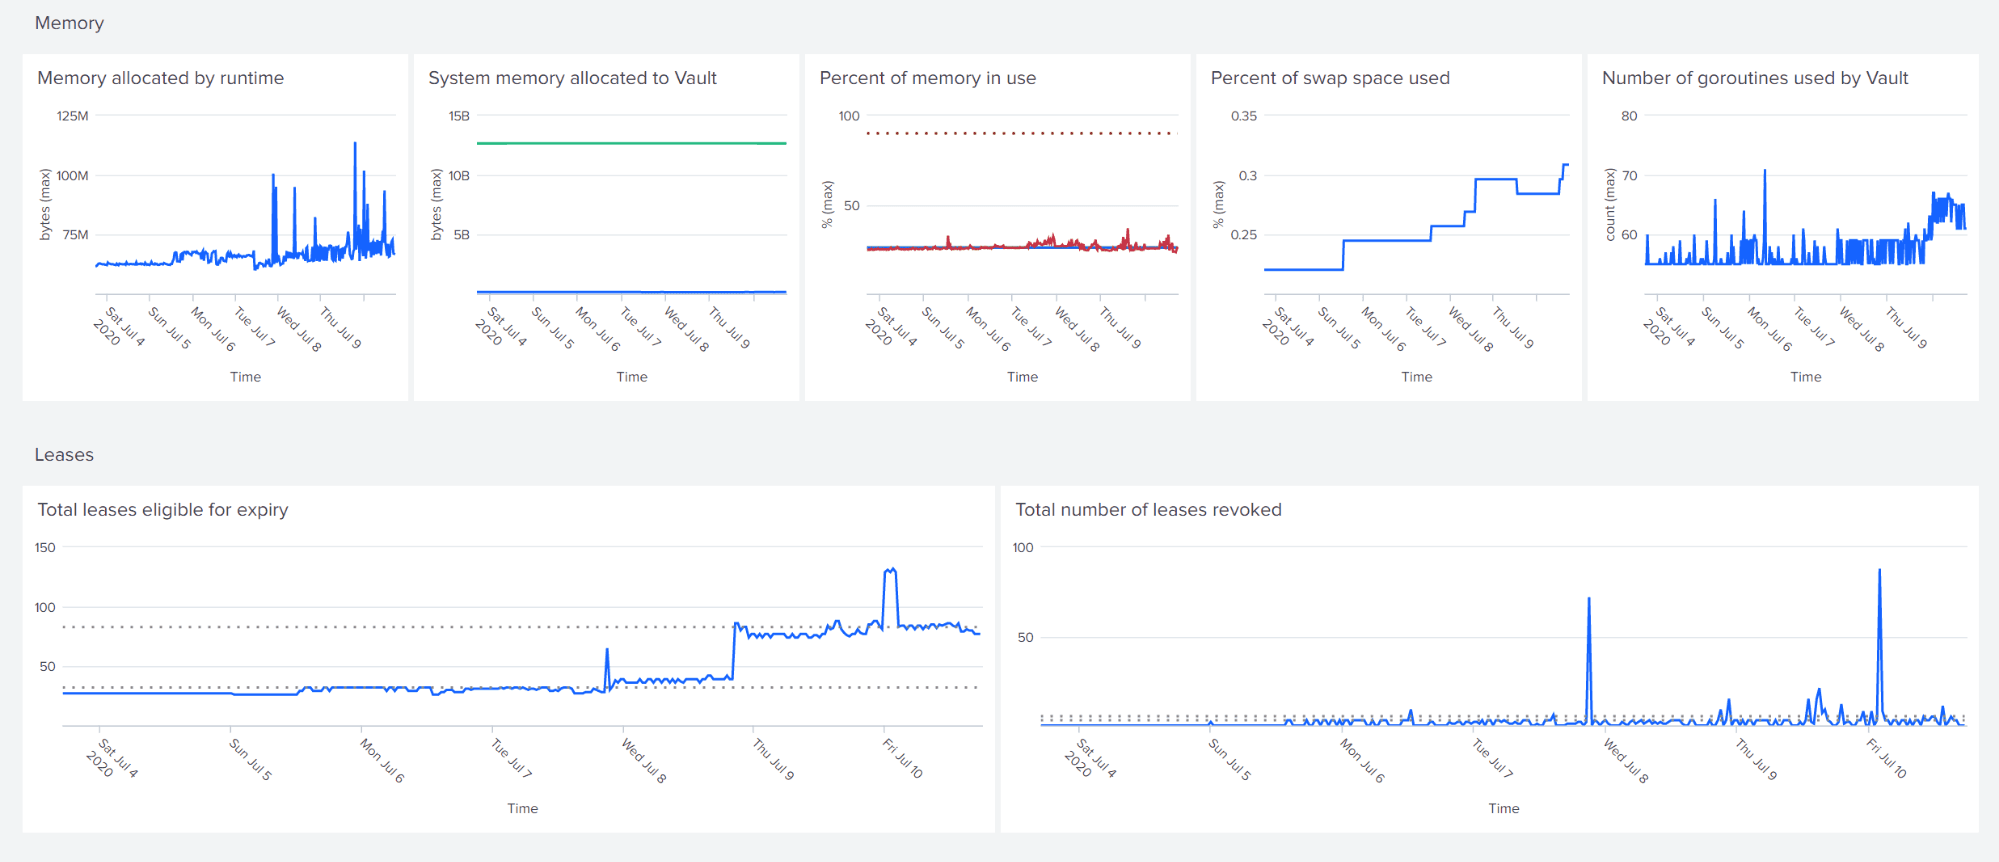Click the tallest spike in memory allocated by runtime
Image resolution: width=1999 pixels, height=862 pixels.
click(x=355, y=144)
